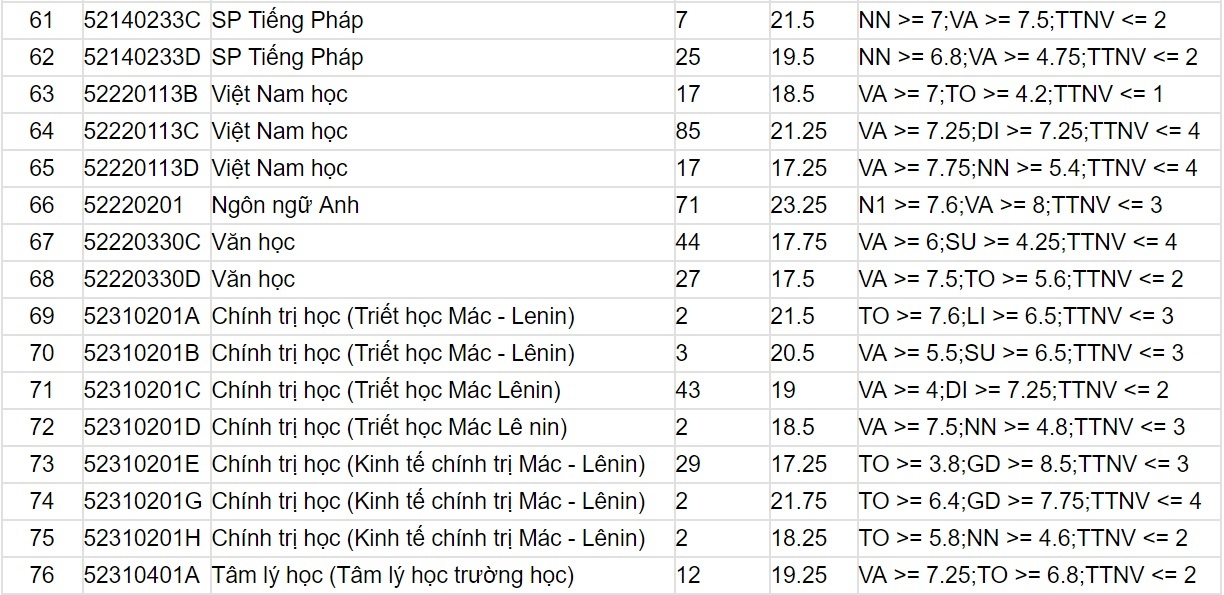
Task: Click the condition cell starting with N1 >= 7.6
Action: click(x=1010, y=205)
